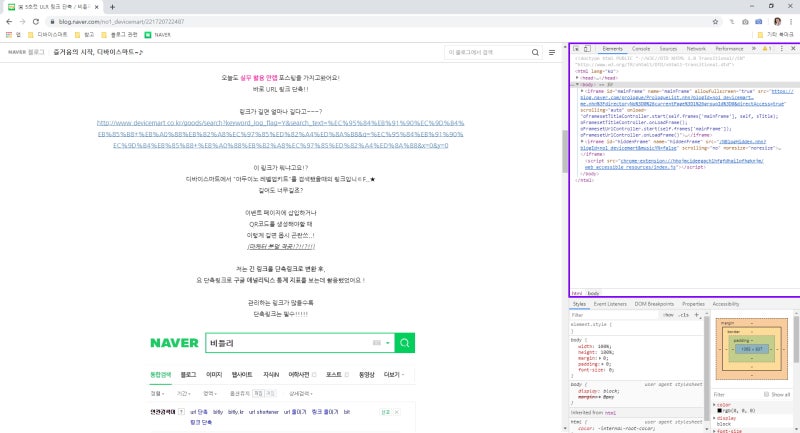Click the Styles pane vertical scrollbar
800x433 pixels.
[x=706, y=370]
